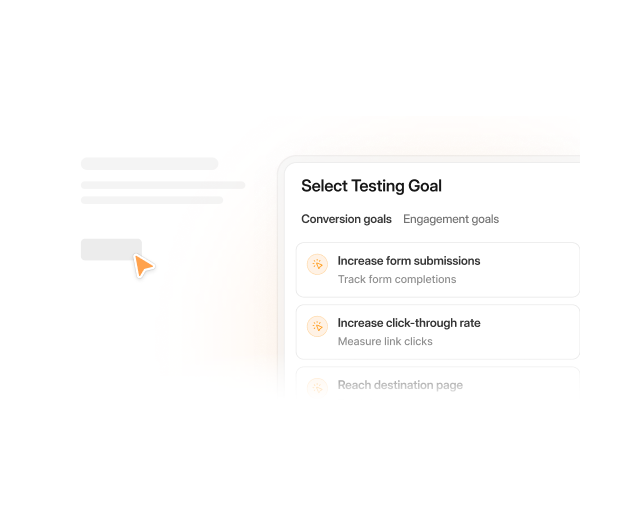Click the shorter thin grey placeholder line

coord(152,200)
